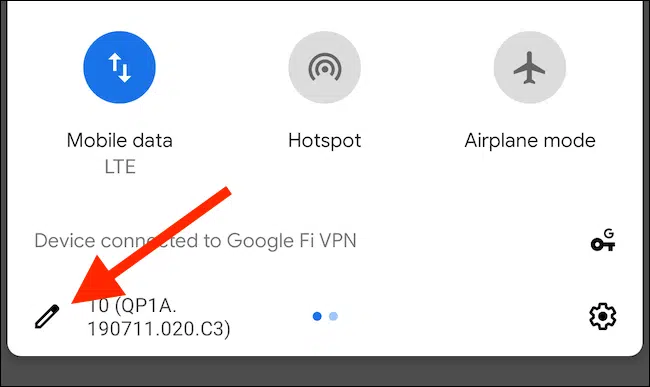Select first page indicator dot
The image size is (650, 387).
tap(317, 317)
